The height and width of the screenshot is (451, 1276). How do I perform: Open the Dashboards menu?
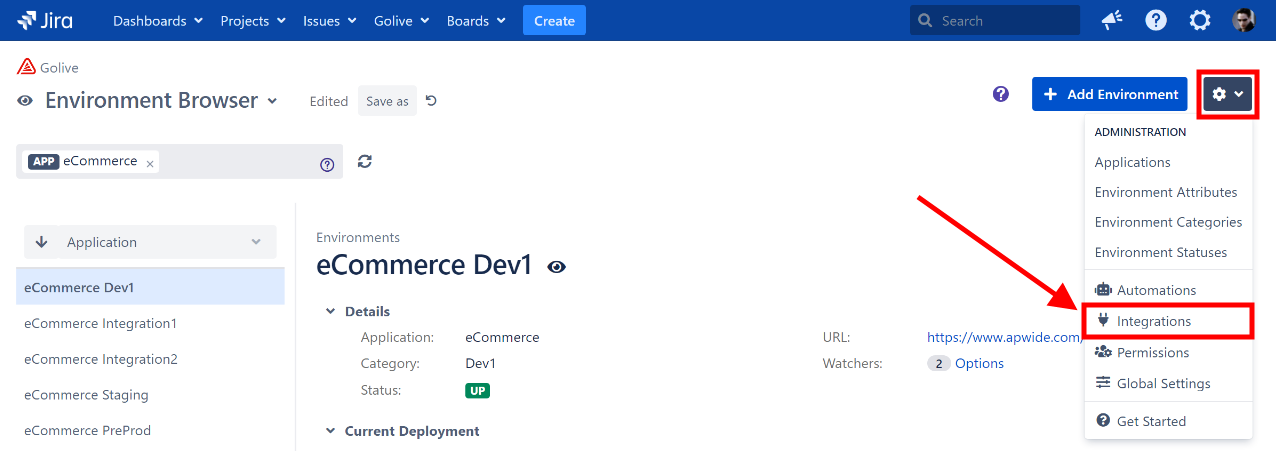point(158,20)
